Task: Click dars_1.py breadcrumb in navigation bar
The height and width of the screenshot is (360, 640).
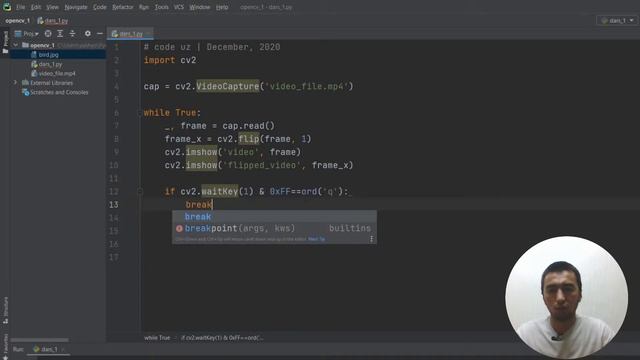Action: pos(53,20)
